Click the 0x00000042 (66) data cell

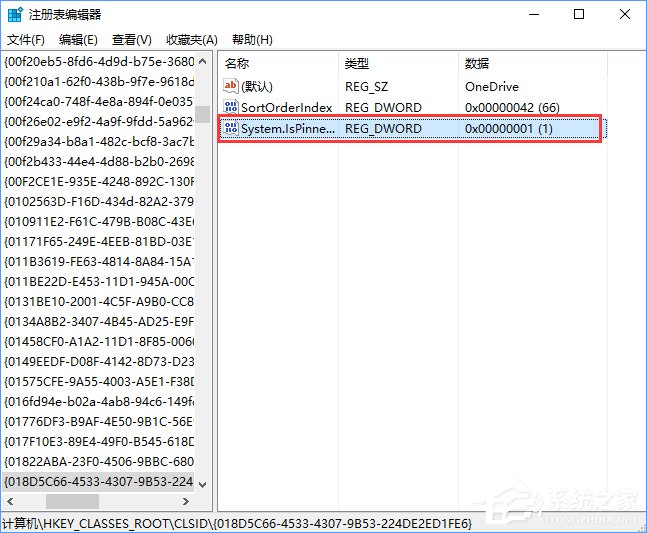[512, 107]
